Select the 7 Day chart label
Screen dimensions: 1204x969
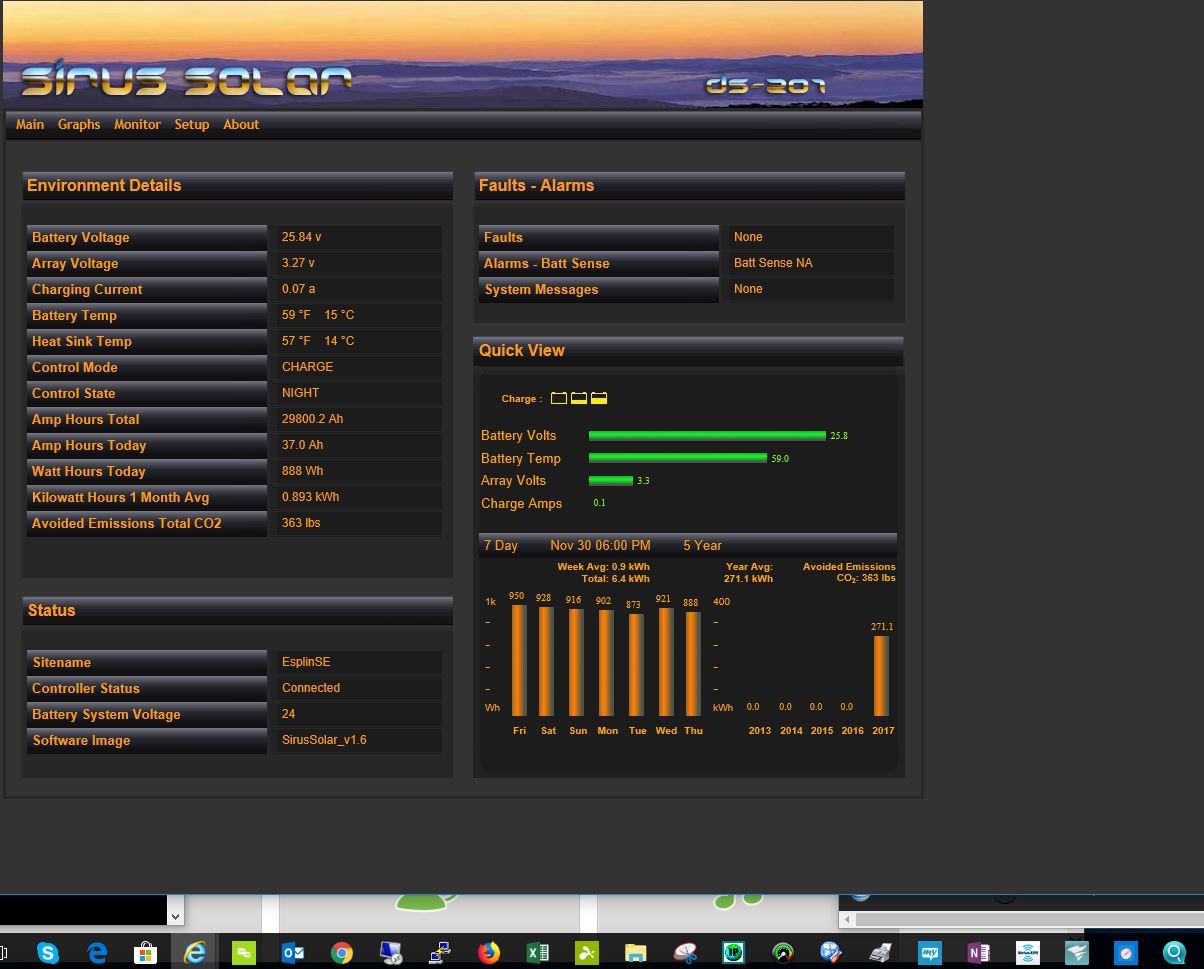pos(500,546)
